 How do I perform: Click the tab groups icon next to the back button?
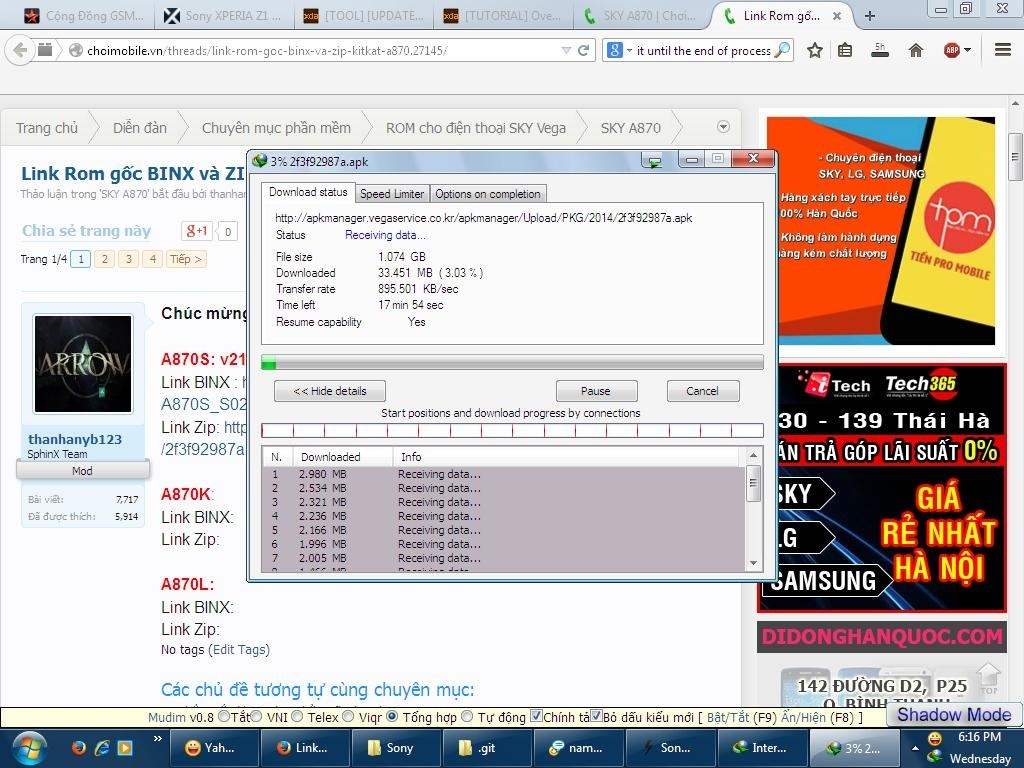click(44, 50)
